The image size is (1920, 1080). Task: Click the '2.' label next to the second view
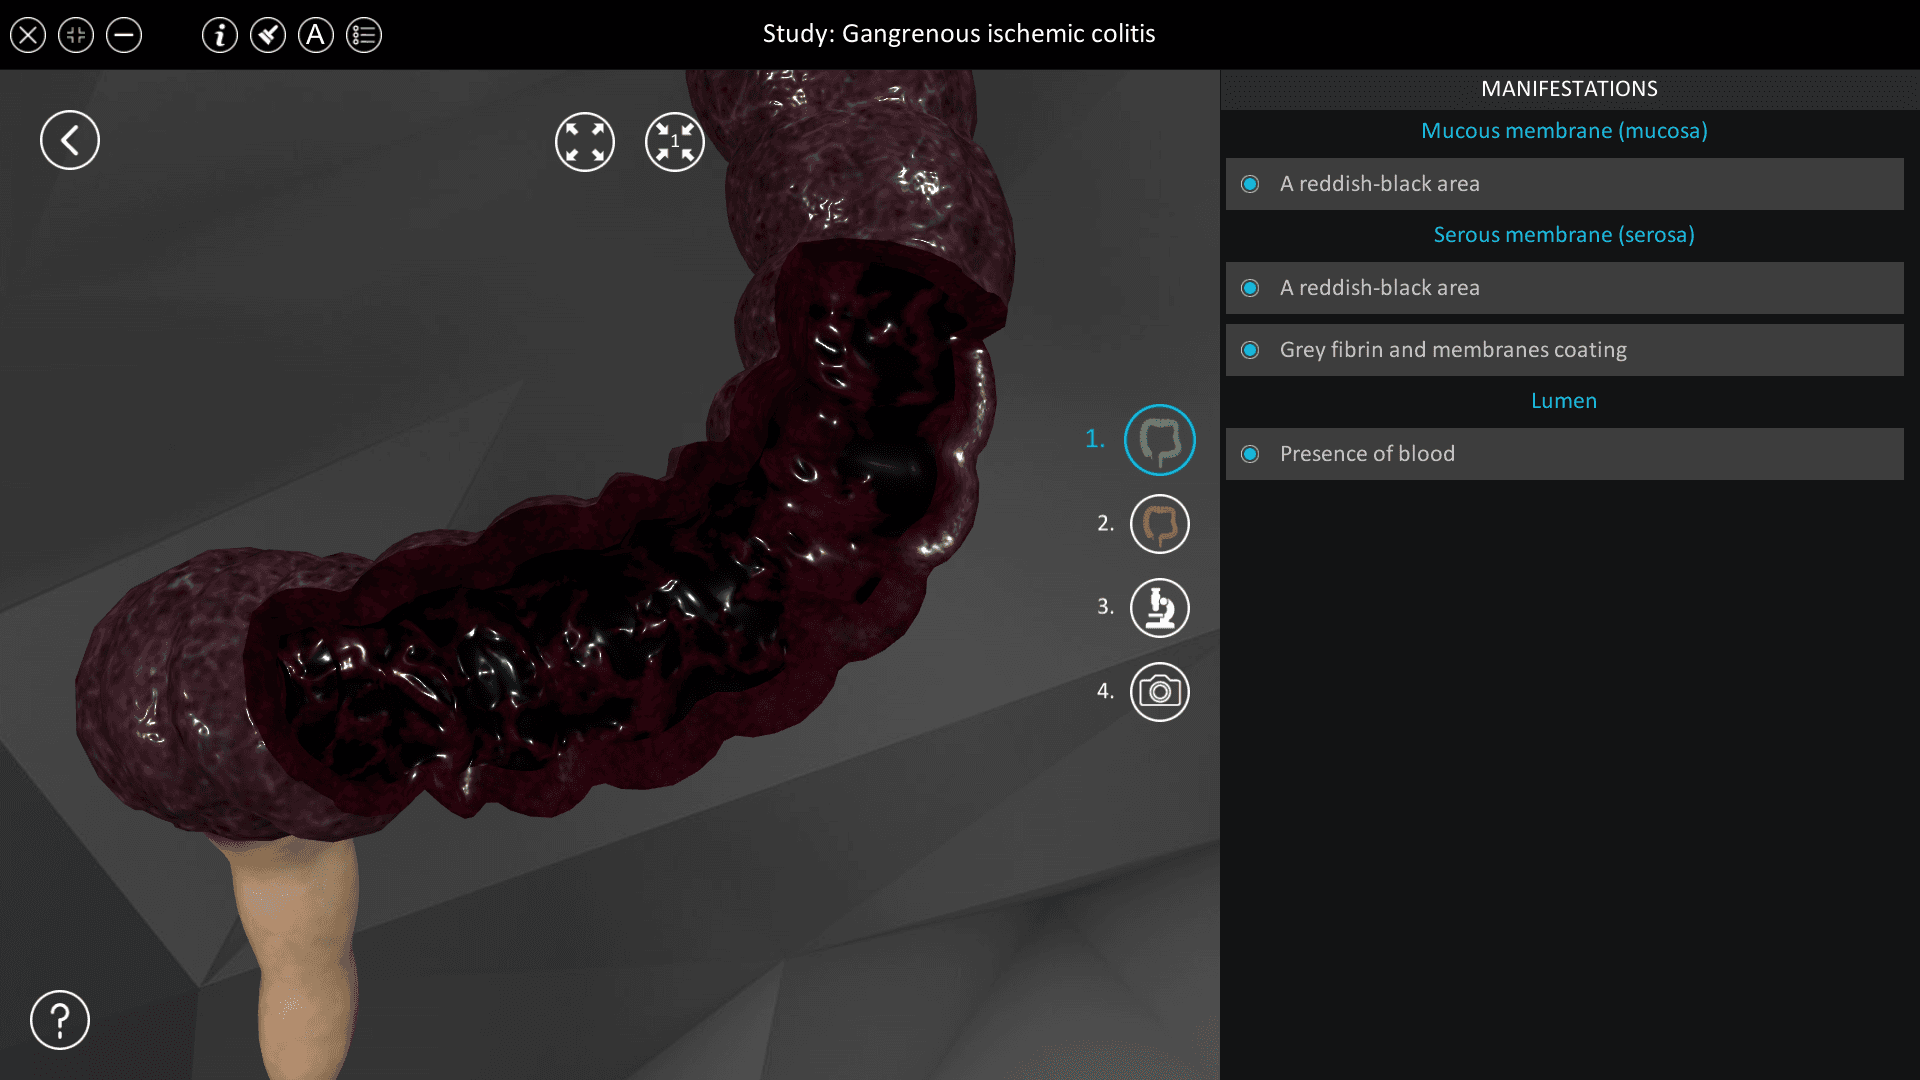click(1105, 523)
